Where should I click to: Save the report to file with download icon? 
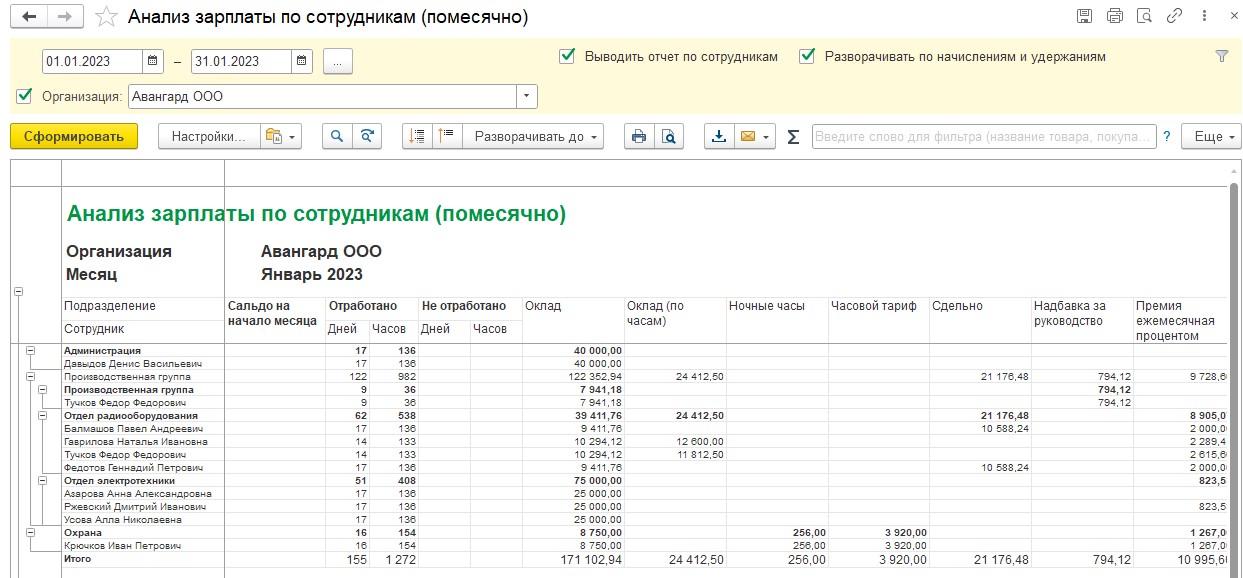point(718,137)
